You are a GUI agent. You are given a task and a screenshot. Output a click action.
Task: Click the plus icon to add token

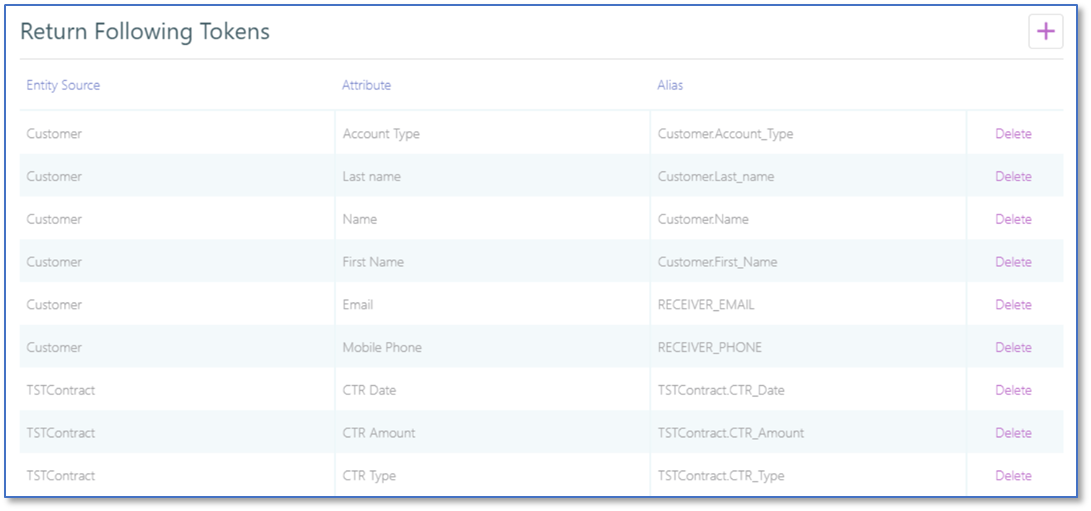click(1045, 32)
